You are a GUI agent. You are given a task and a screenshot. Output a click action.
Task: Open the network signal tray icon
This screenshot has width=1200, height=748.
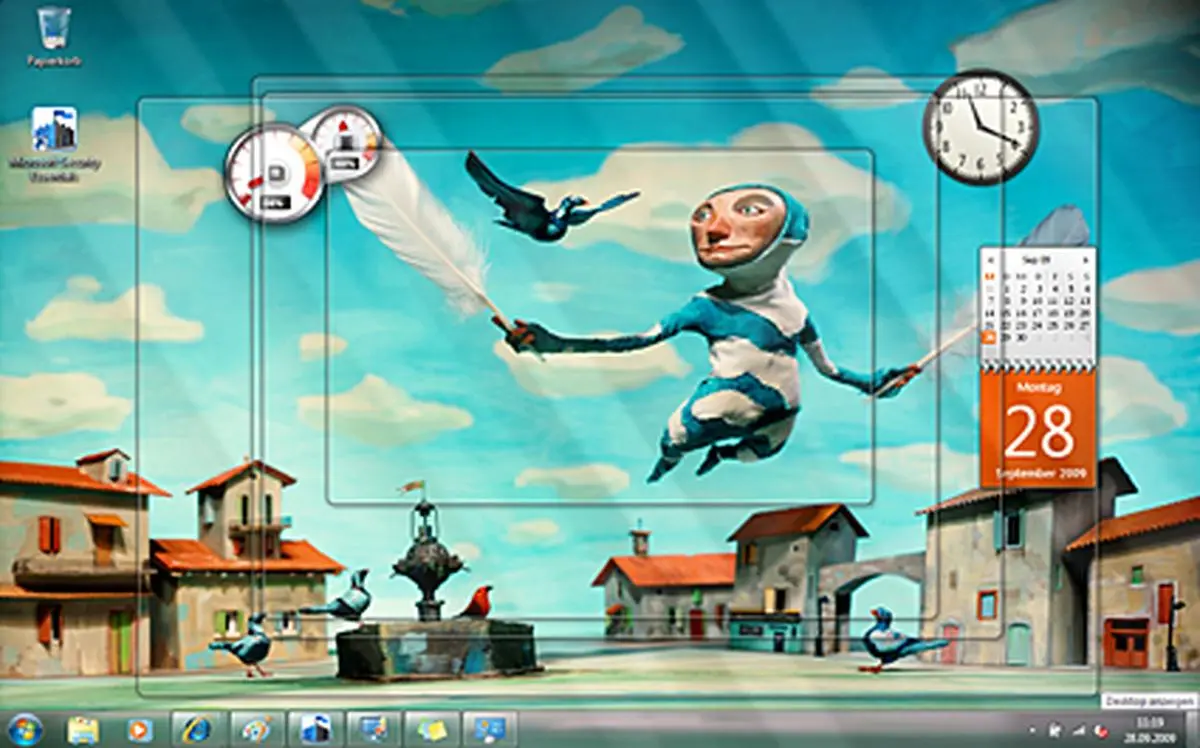(1078, 729)
